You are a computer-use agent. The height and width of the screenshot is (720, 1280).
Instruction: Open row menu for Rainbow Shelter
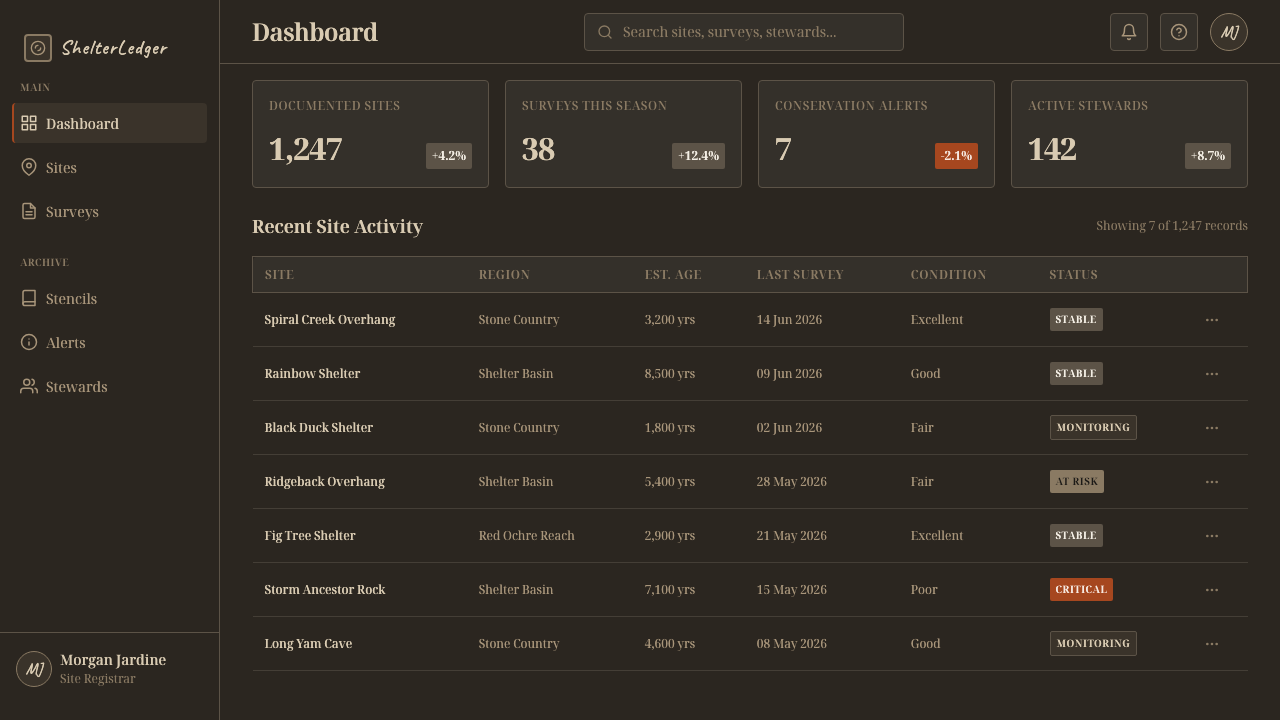(x=1212, y=374)
